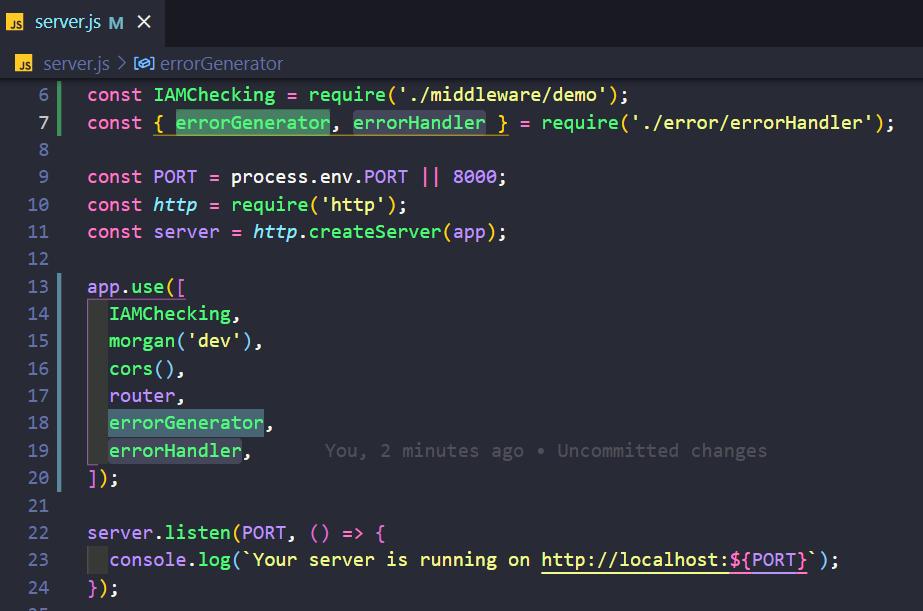
Task: Click the PORT constant on line 9
Action: (x=174, y=176)
